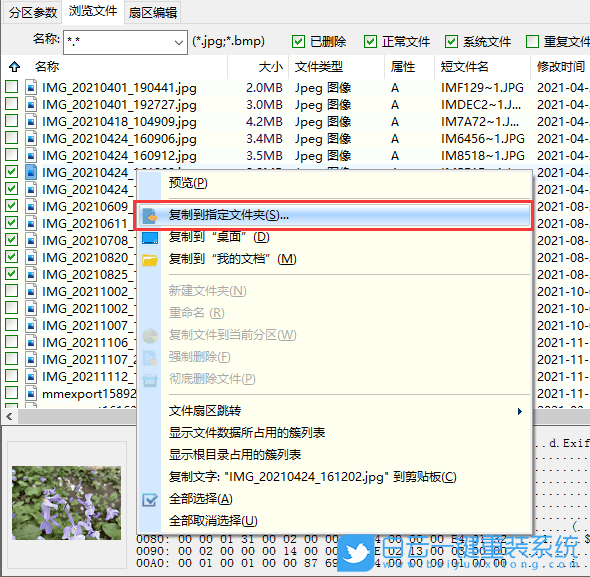
Task: Toggle the 正常文件 checkbox
Action: click(370, 41)
